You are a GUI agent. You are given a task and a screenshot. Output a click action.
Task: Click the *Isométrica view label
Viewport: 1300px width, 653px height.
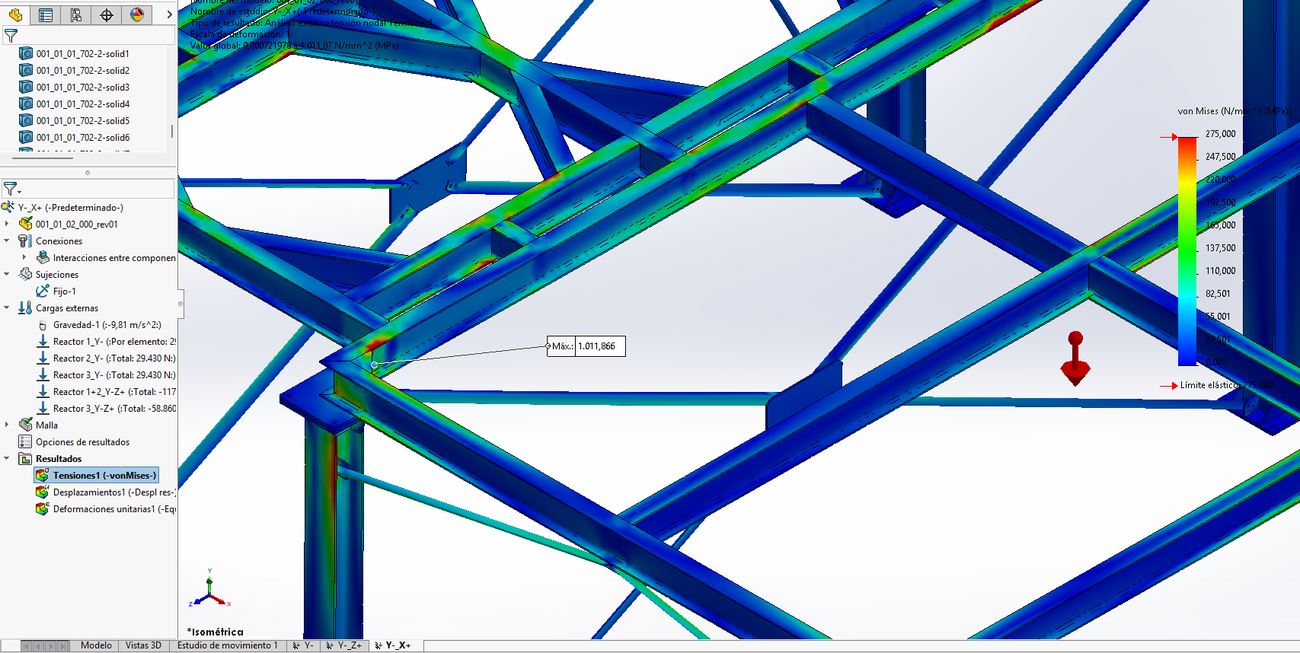coord(215,632)
